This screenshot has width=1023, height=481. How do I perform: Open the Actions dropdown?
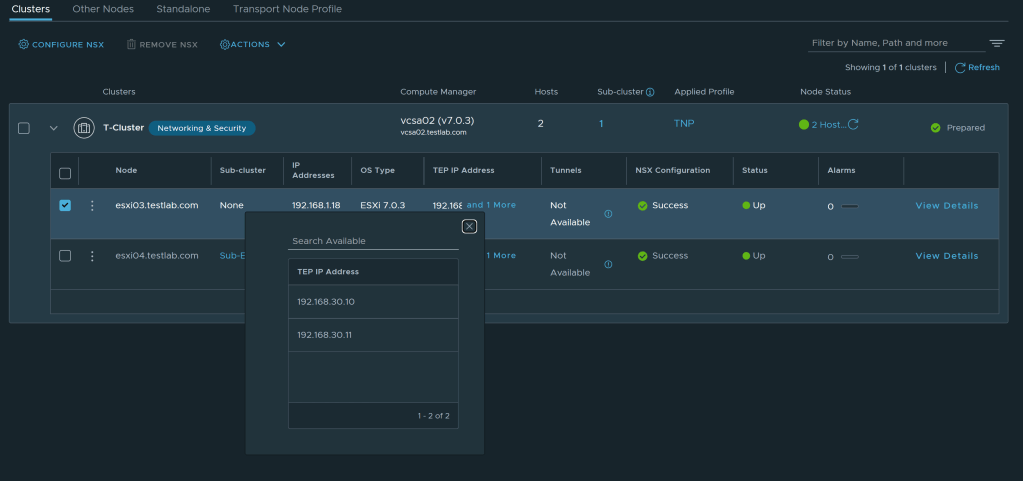(x=253, y=45)
